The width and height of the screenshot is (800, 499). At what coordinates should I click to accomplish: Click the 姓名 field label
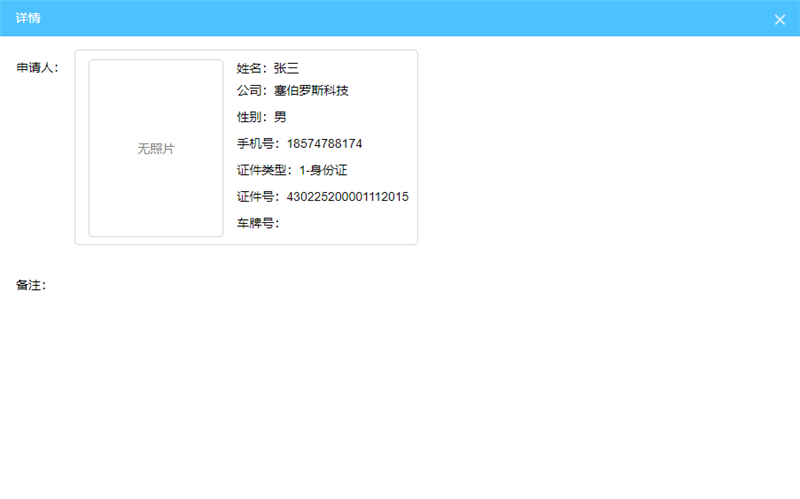click(252, 69)
